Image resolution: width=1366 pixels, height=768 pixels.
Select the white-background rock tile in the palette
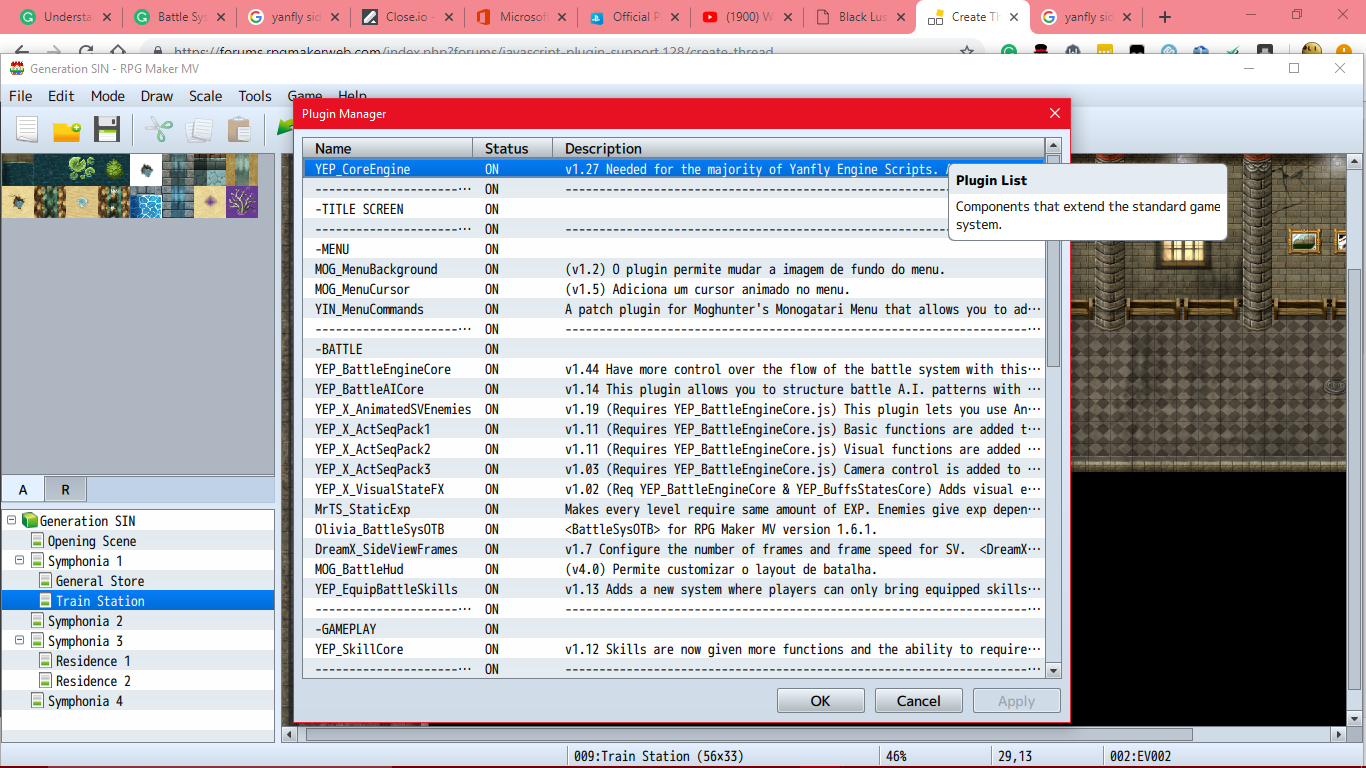(x=146, y=170)
